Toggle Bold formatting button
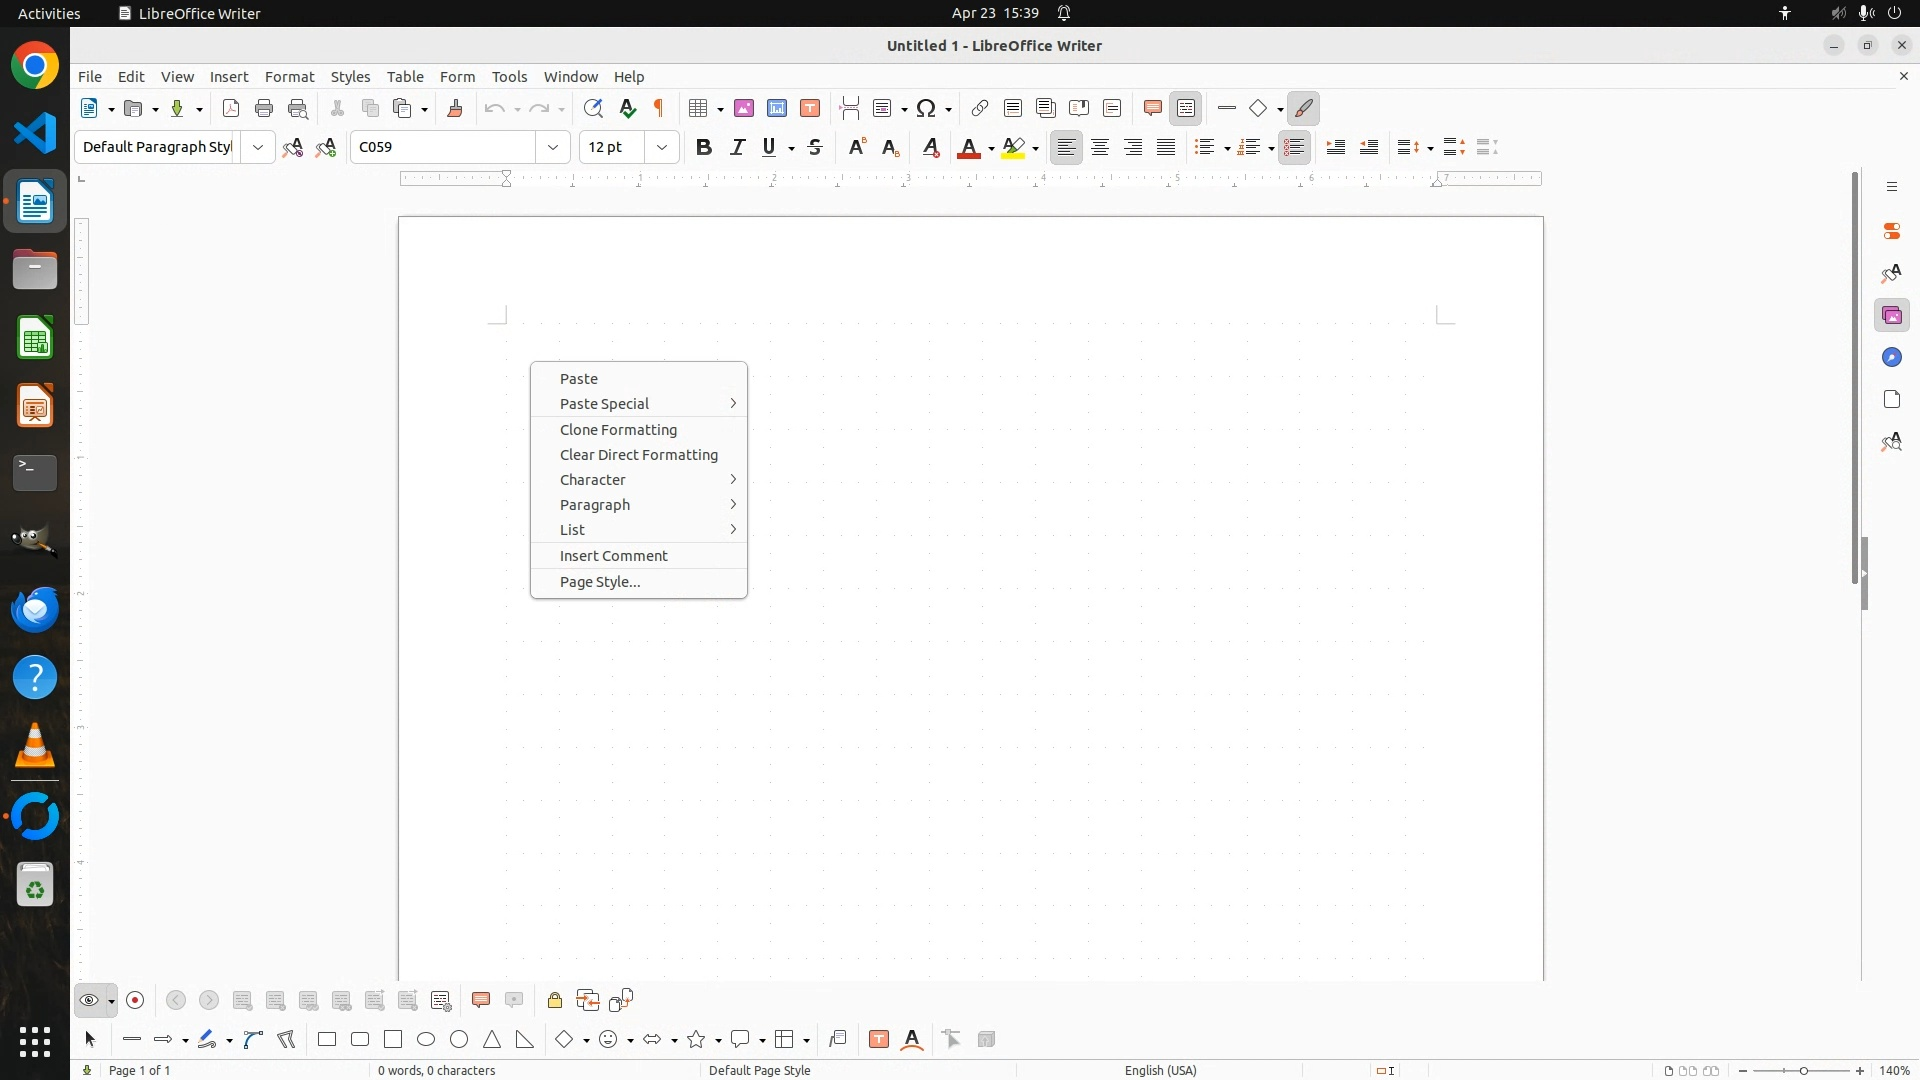 point(704,147)
